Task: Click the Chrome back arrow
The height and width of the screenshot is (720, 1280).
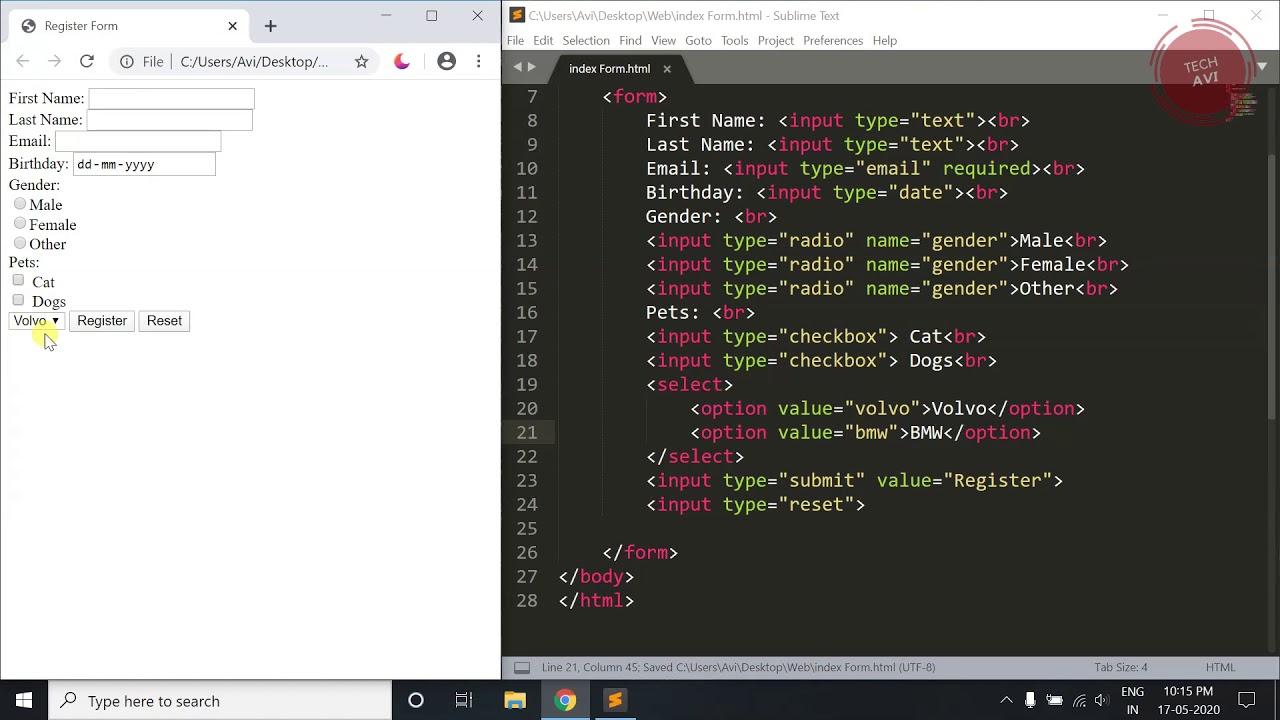Action: click(23, 61)
